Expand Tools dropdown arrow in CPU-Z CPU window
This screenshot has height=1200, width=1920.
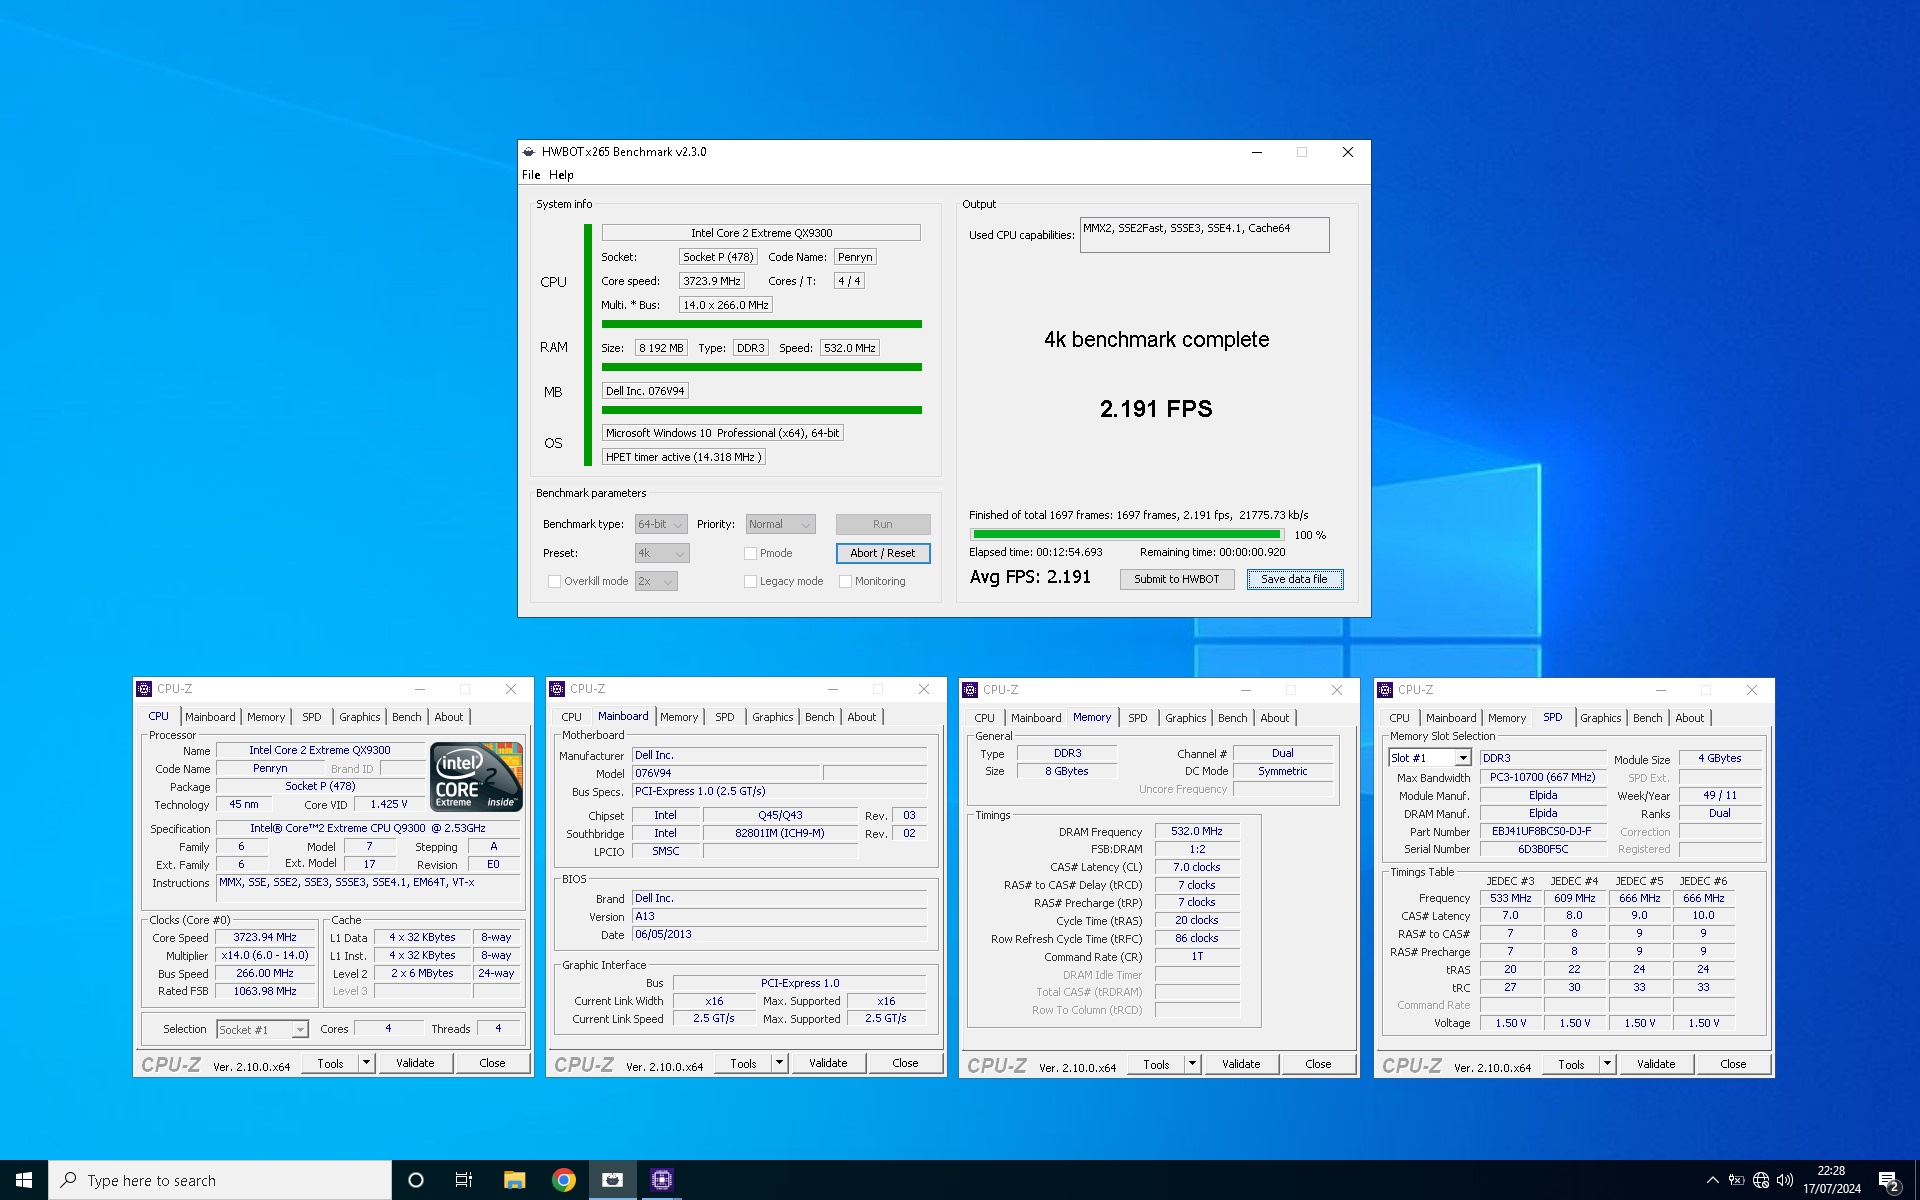[x=366, y=1063]
